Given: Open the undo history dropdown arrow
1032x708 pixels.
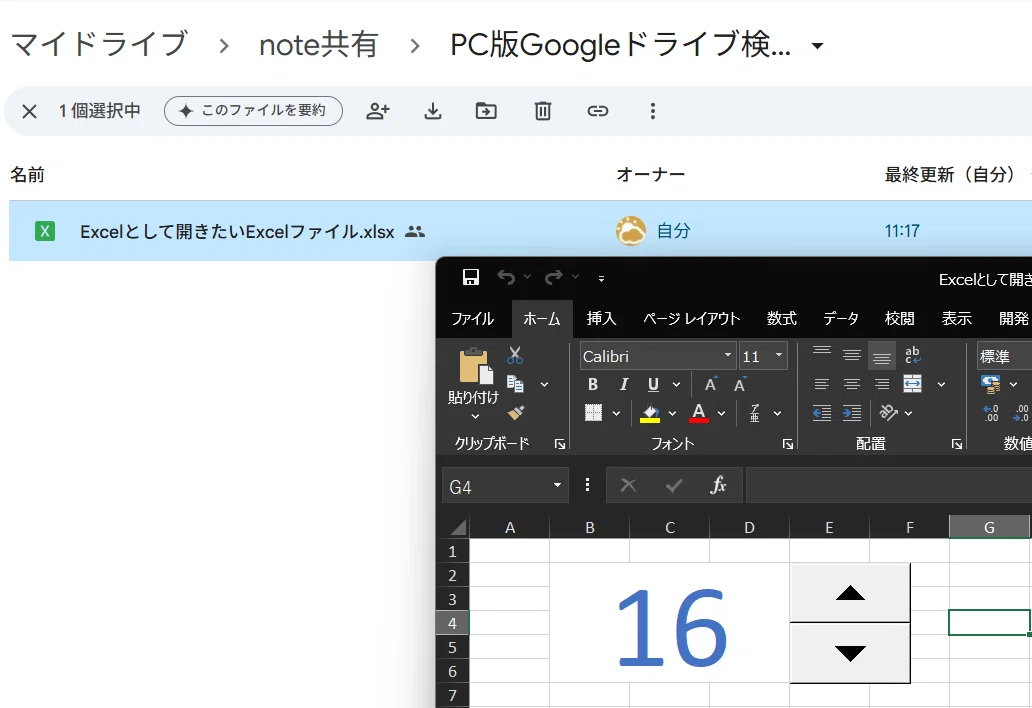Looking at the screenshot, I should tap(527, 277).
